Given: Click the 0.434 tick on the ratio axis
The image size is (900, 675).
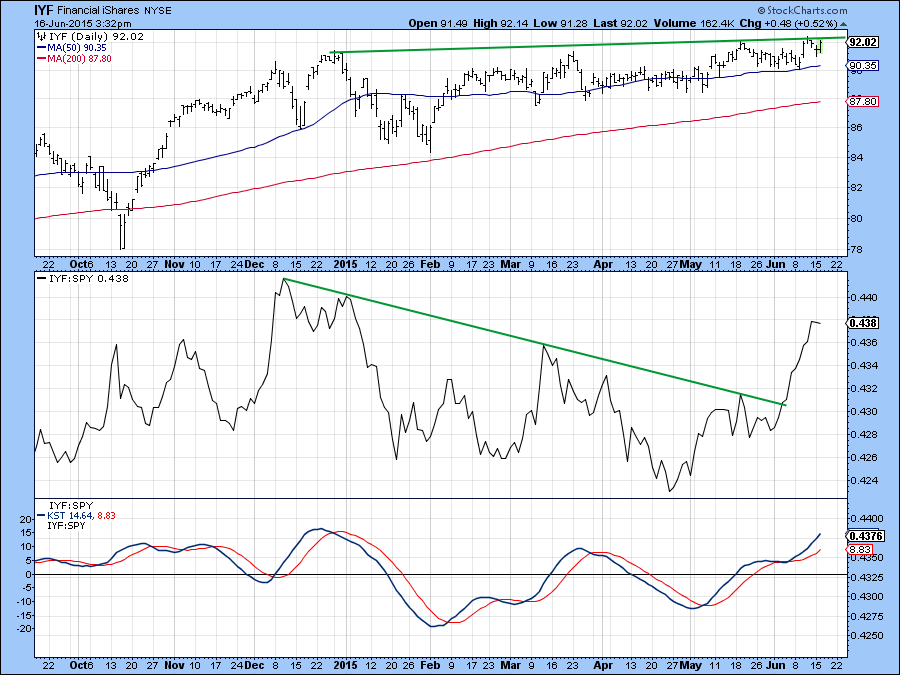Looking at the screenshot, I should [863, 366].
